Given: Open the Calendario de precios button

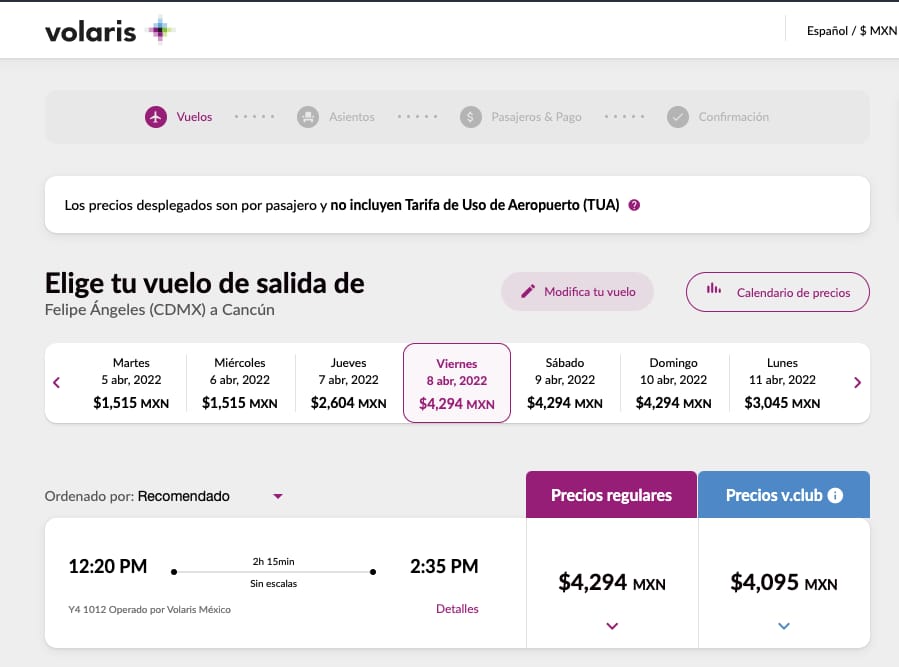Looking at the screenshot, I should point(777,292).
